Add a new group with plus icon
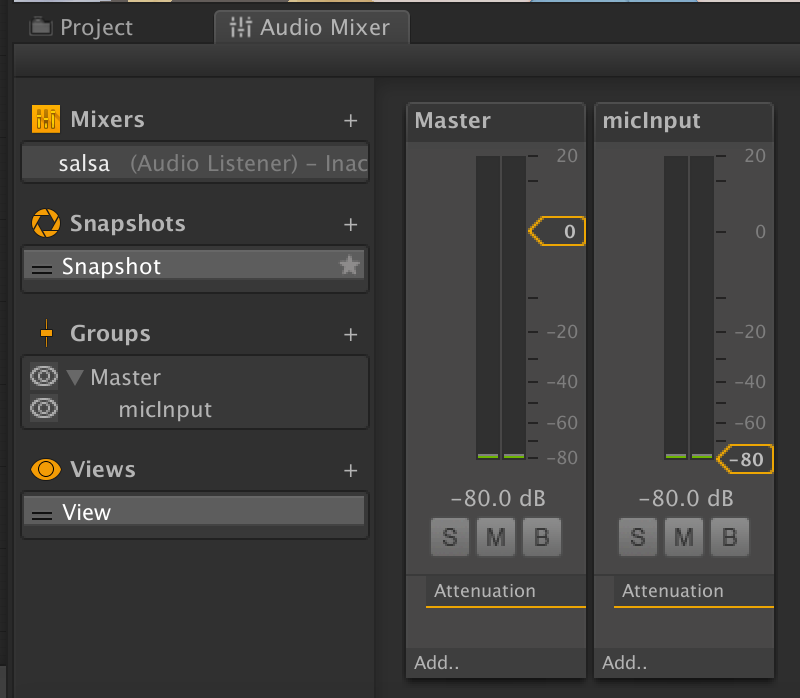The width and height of the screenshot is (800, 698). click(x=350, y=334)
